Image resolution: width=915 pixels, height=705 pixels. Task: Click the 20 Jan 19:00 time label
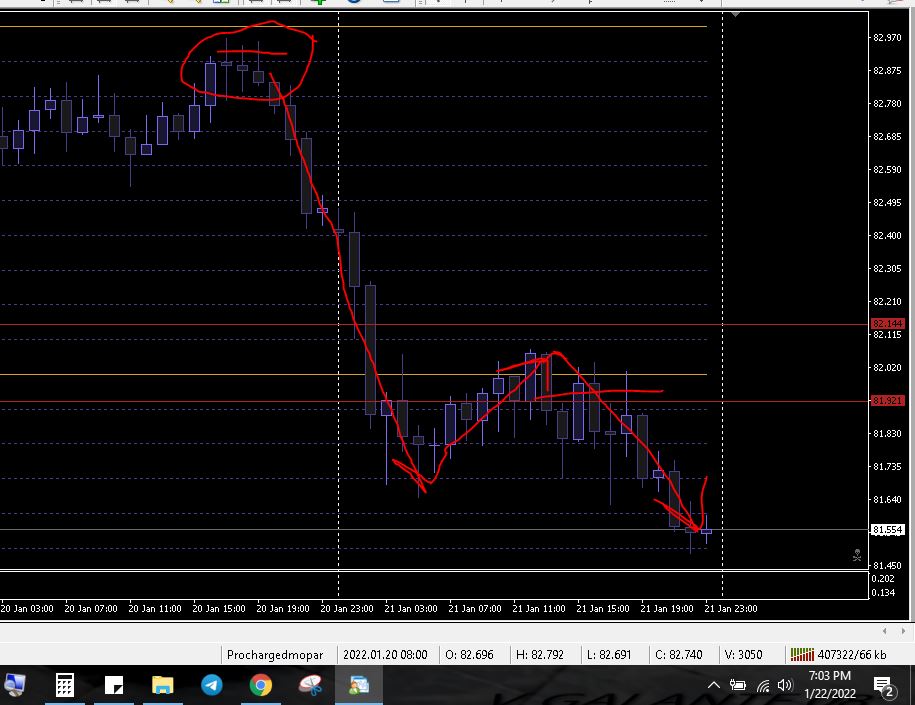pos(282,608)
